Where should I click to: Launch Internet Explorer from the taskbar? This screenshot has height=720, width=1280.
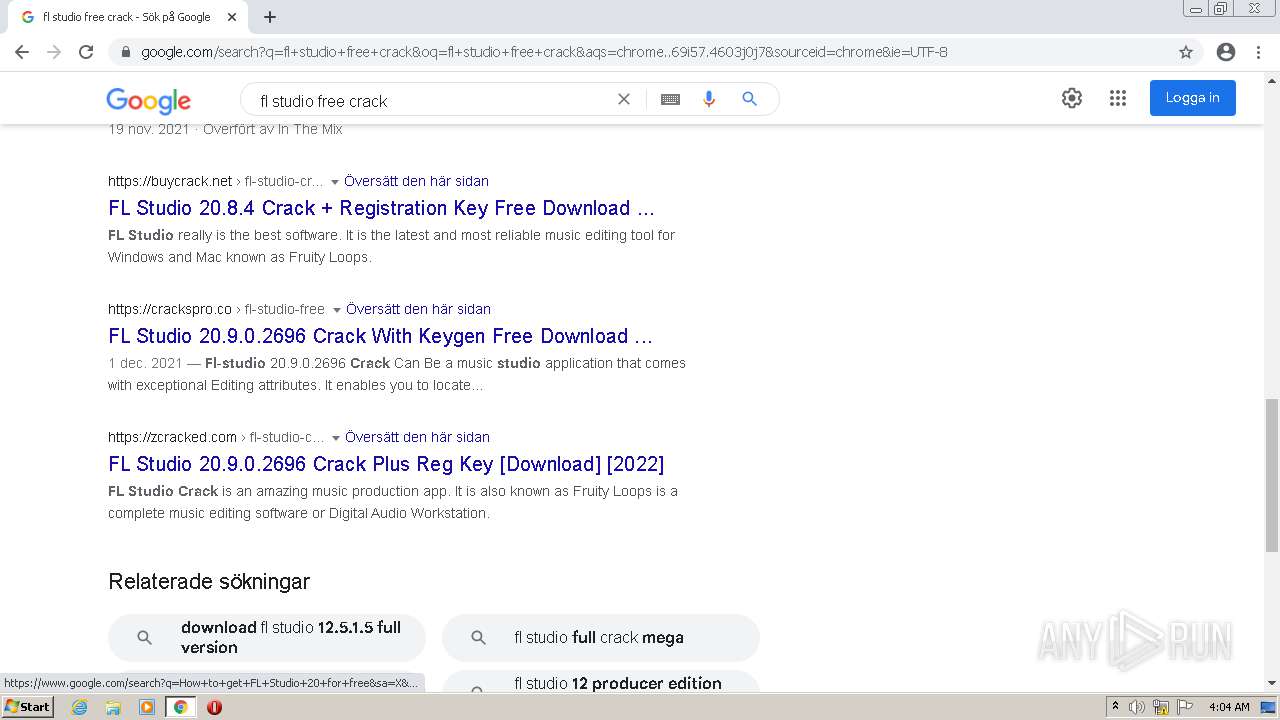(80, 707)
